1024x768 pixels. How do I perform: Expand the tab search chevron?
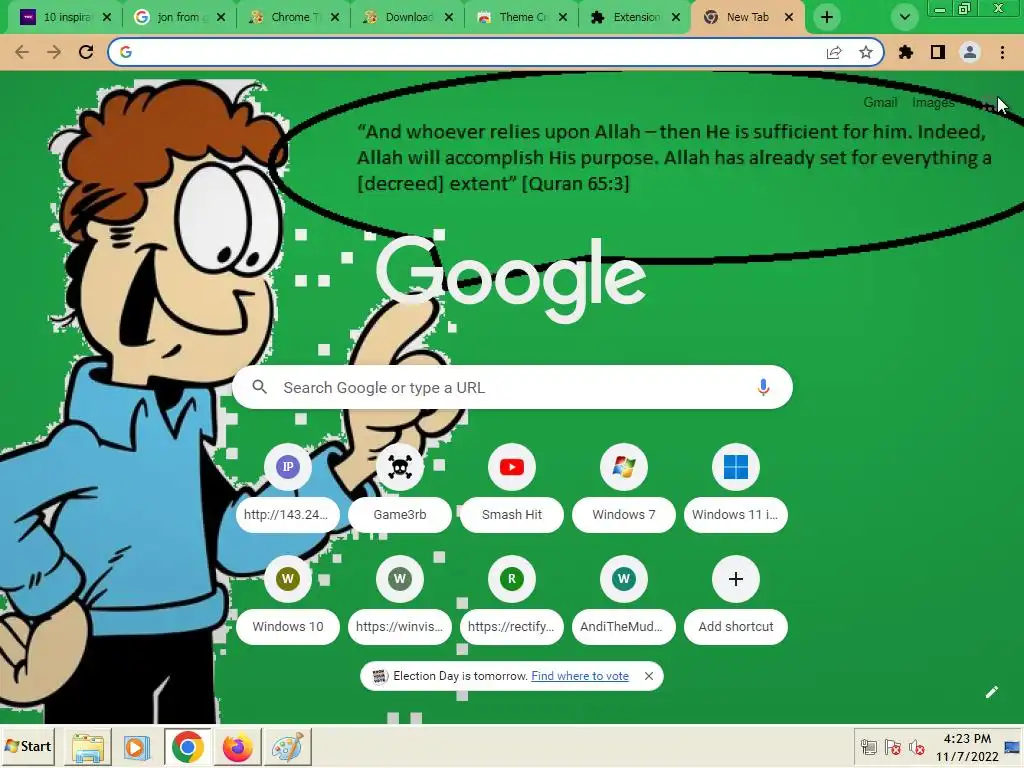pos(904,17)
